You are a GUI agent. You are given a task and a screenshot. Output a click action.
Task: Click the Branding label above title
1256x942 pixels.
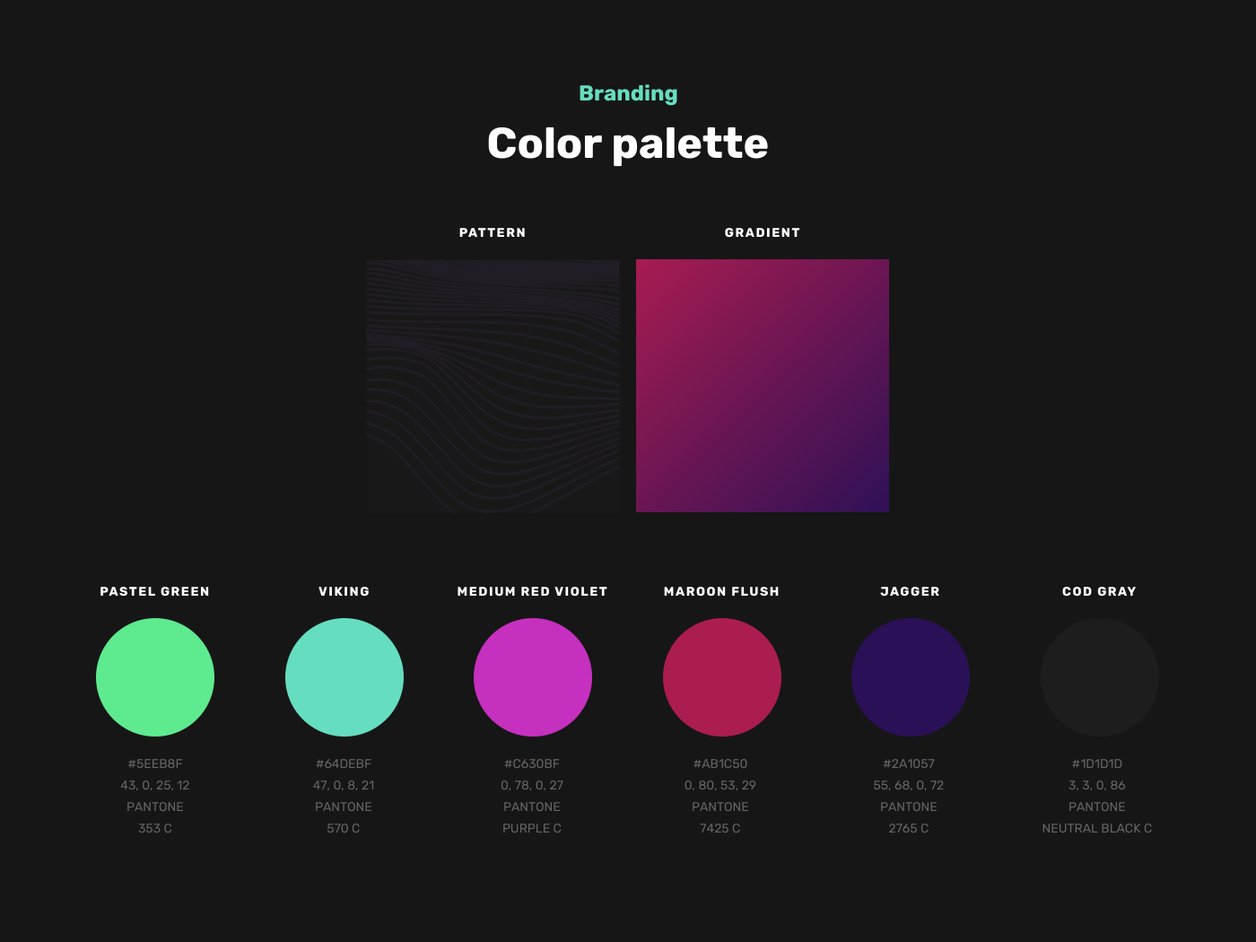628,94
